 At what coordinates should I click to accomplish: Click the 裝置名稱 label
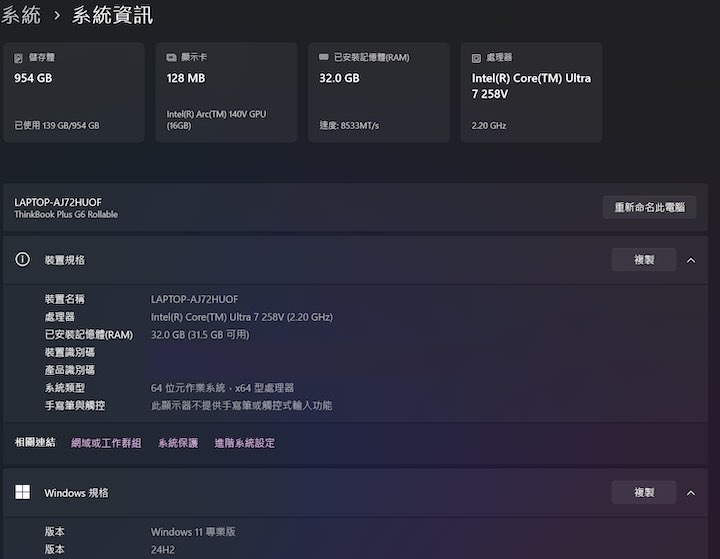(x=65, y=299)
